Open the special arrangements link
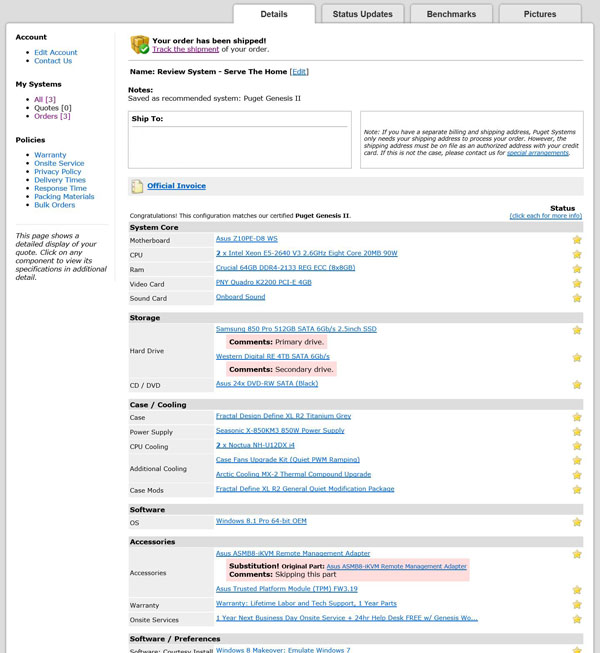The image size is (600, 653). point(538,153)
